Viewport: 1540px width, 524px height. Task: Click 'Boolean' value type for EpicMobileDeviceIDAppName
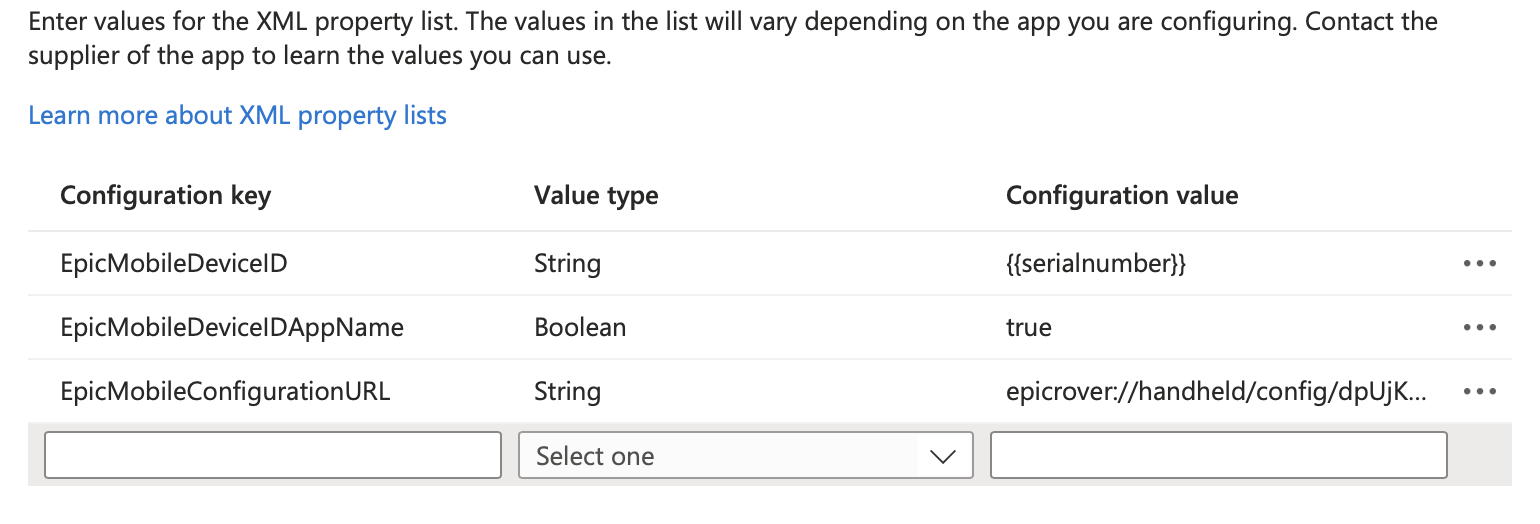coord(580,327)
